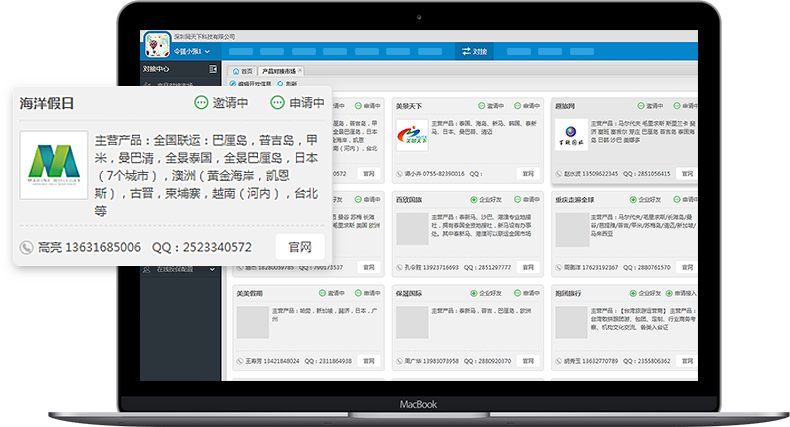Open 官网 on the card with QQ 2851297777
The image size is (790, 427).
[x=528, y=267]
